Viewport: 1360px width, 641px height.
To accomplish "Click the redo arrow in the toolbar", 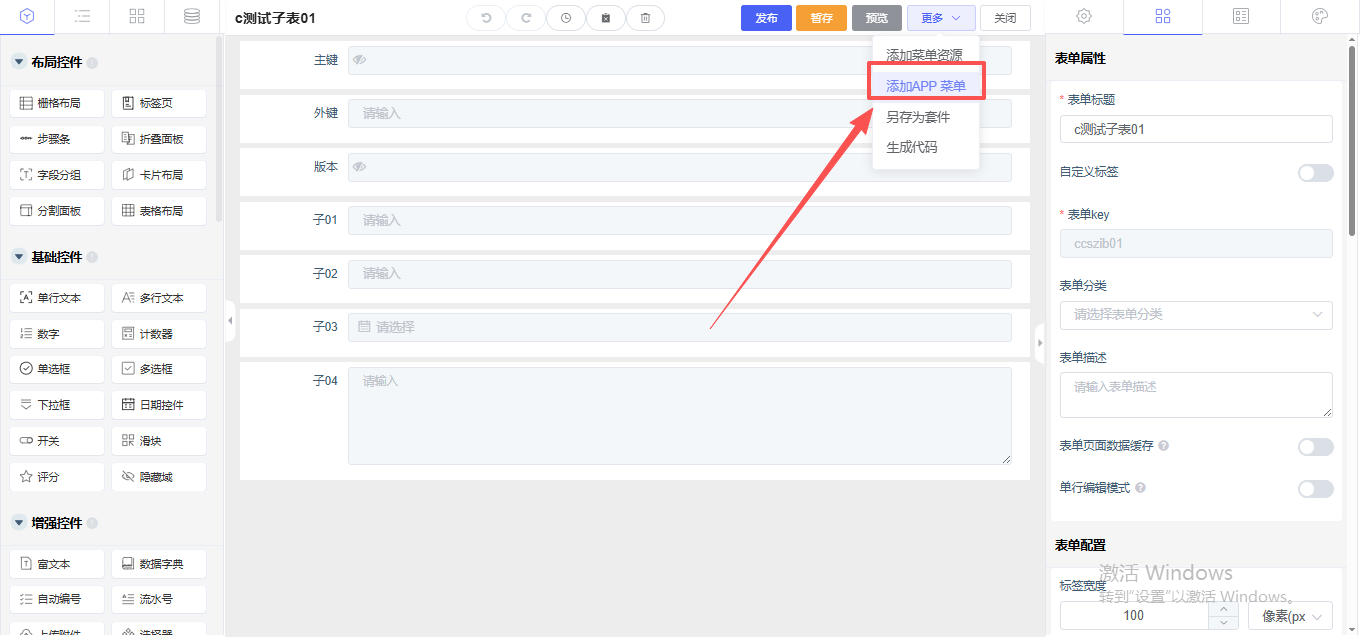I will (526, 18).
